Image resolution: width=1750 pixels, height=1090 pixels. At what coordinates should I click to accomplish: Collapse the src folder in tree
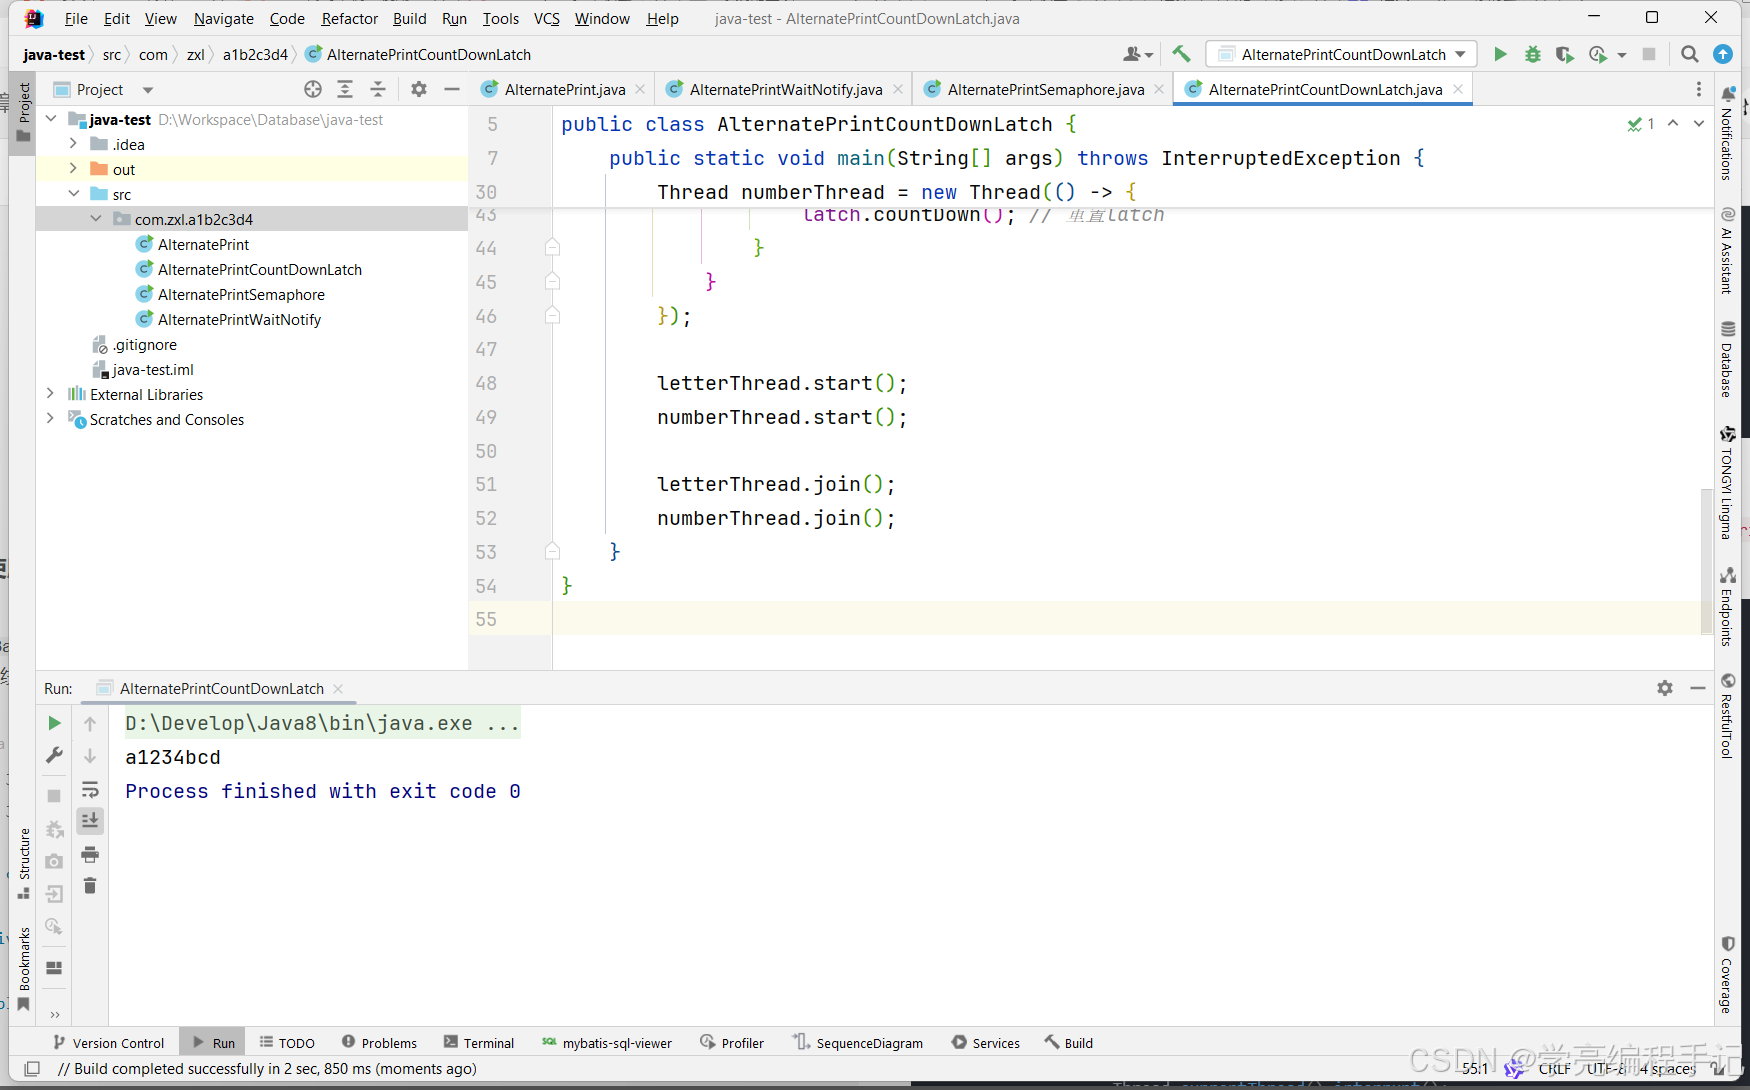73,194
